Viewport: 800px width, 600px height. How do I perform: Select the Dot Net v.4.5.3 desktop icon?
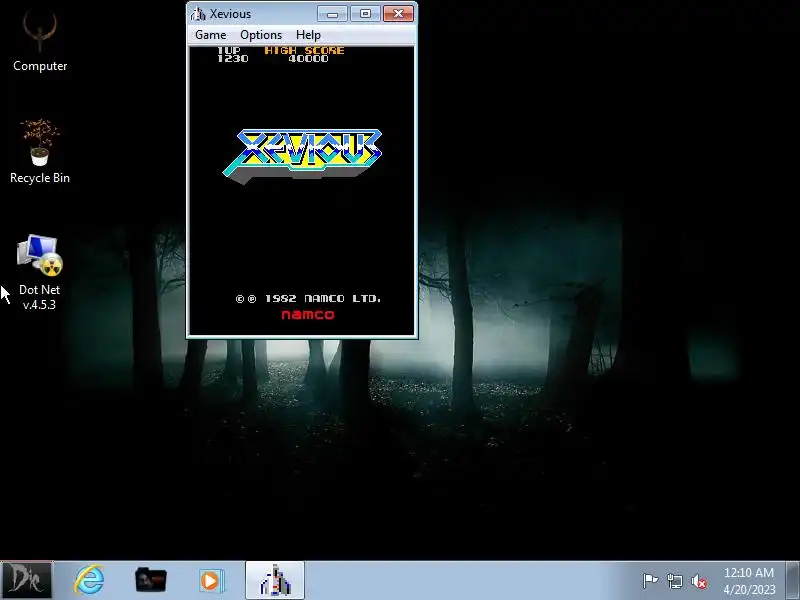pos(39,272)
